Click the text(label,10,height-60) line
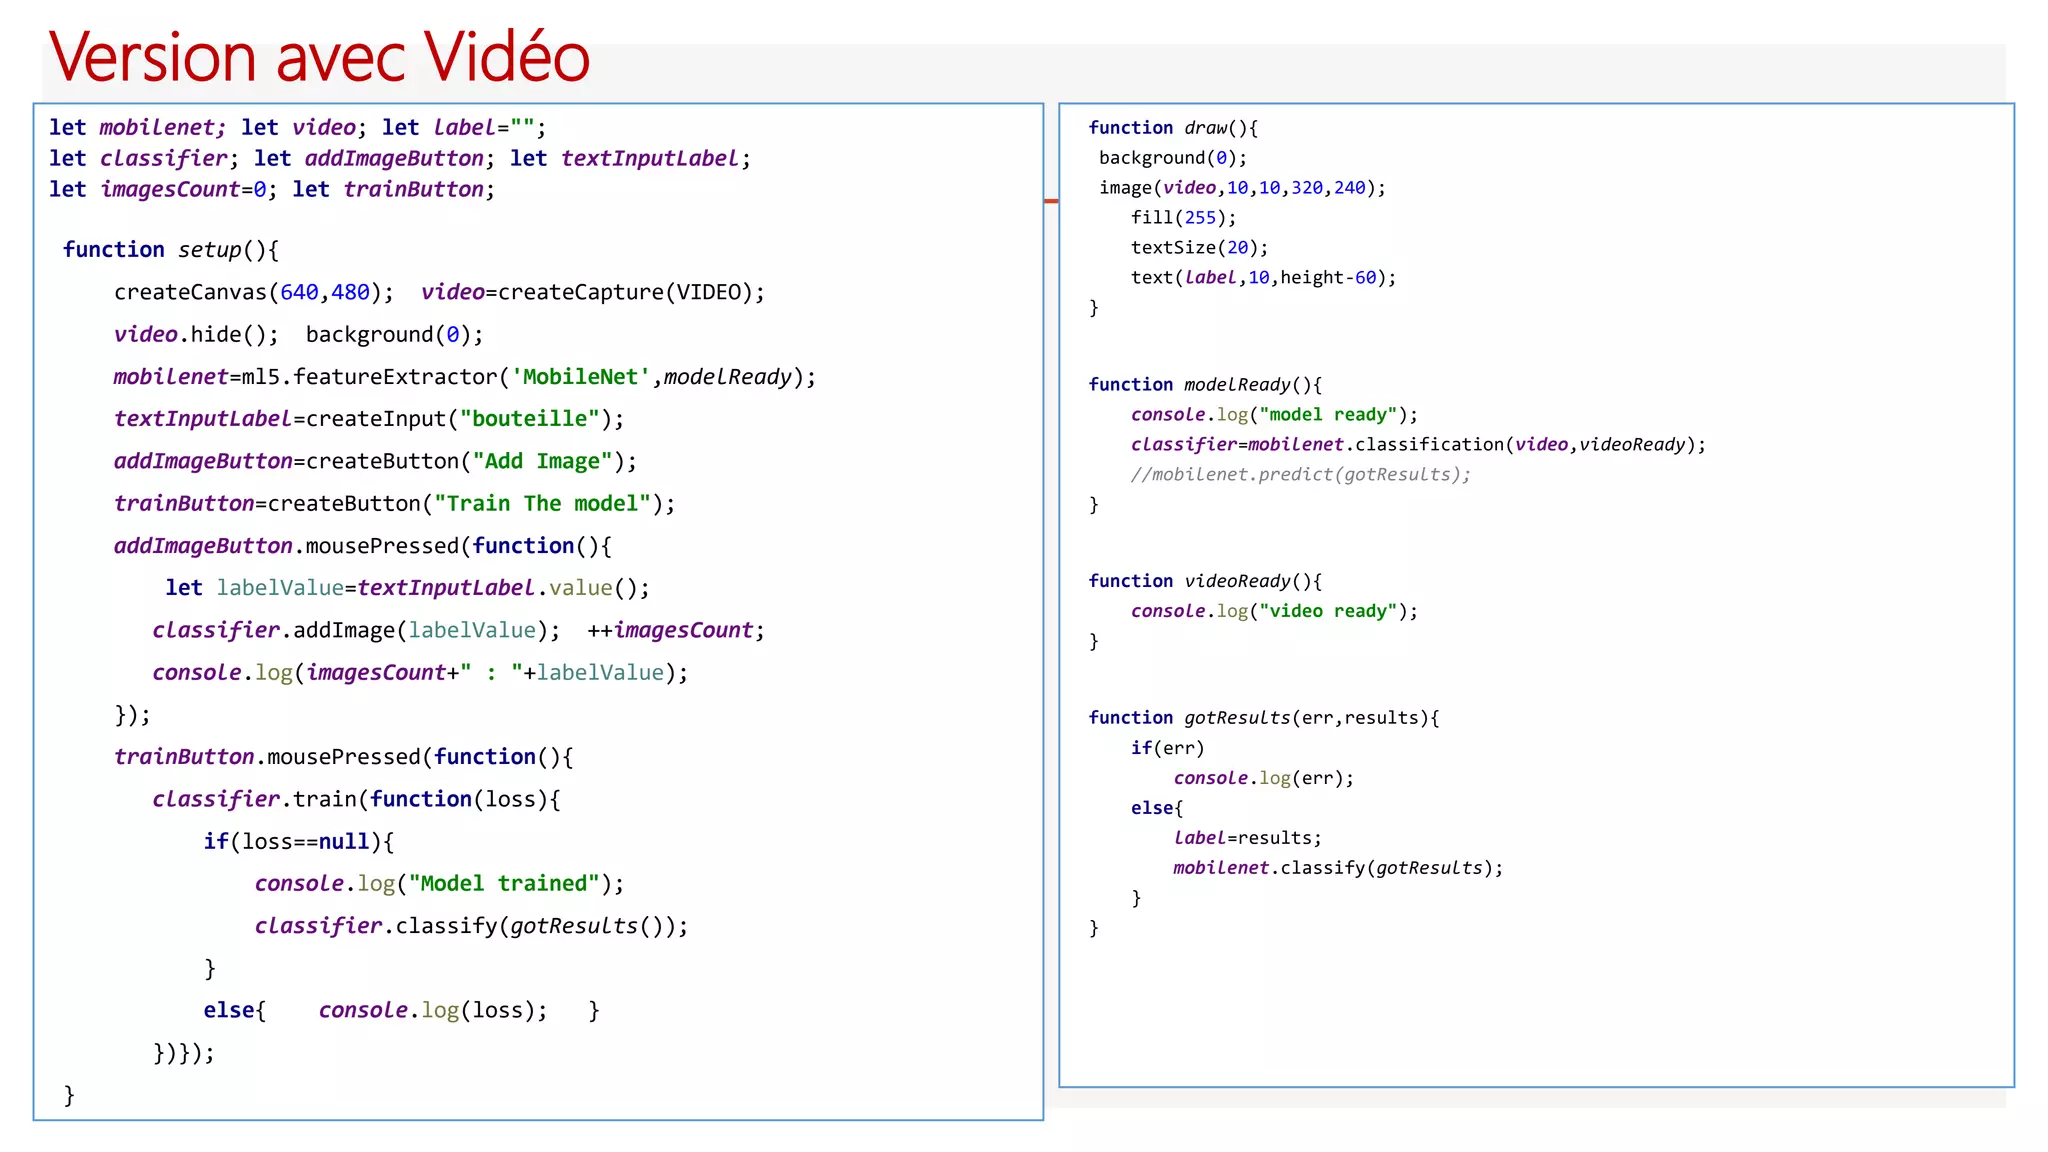 click(1263, 278)
